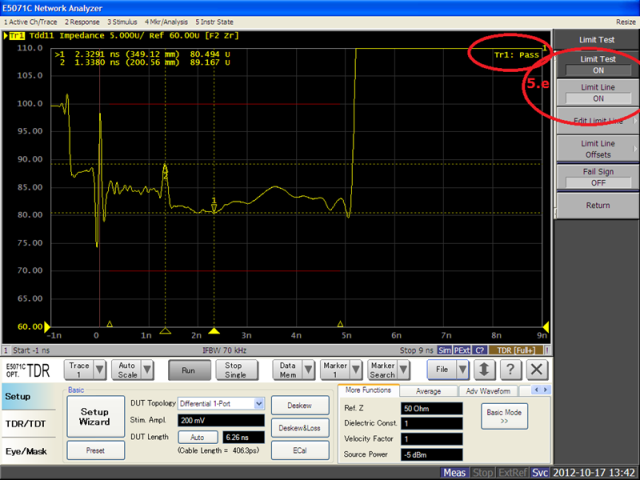
Task: Expand the Auto Scale dropdown arrow
Action: coord(149,369)
